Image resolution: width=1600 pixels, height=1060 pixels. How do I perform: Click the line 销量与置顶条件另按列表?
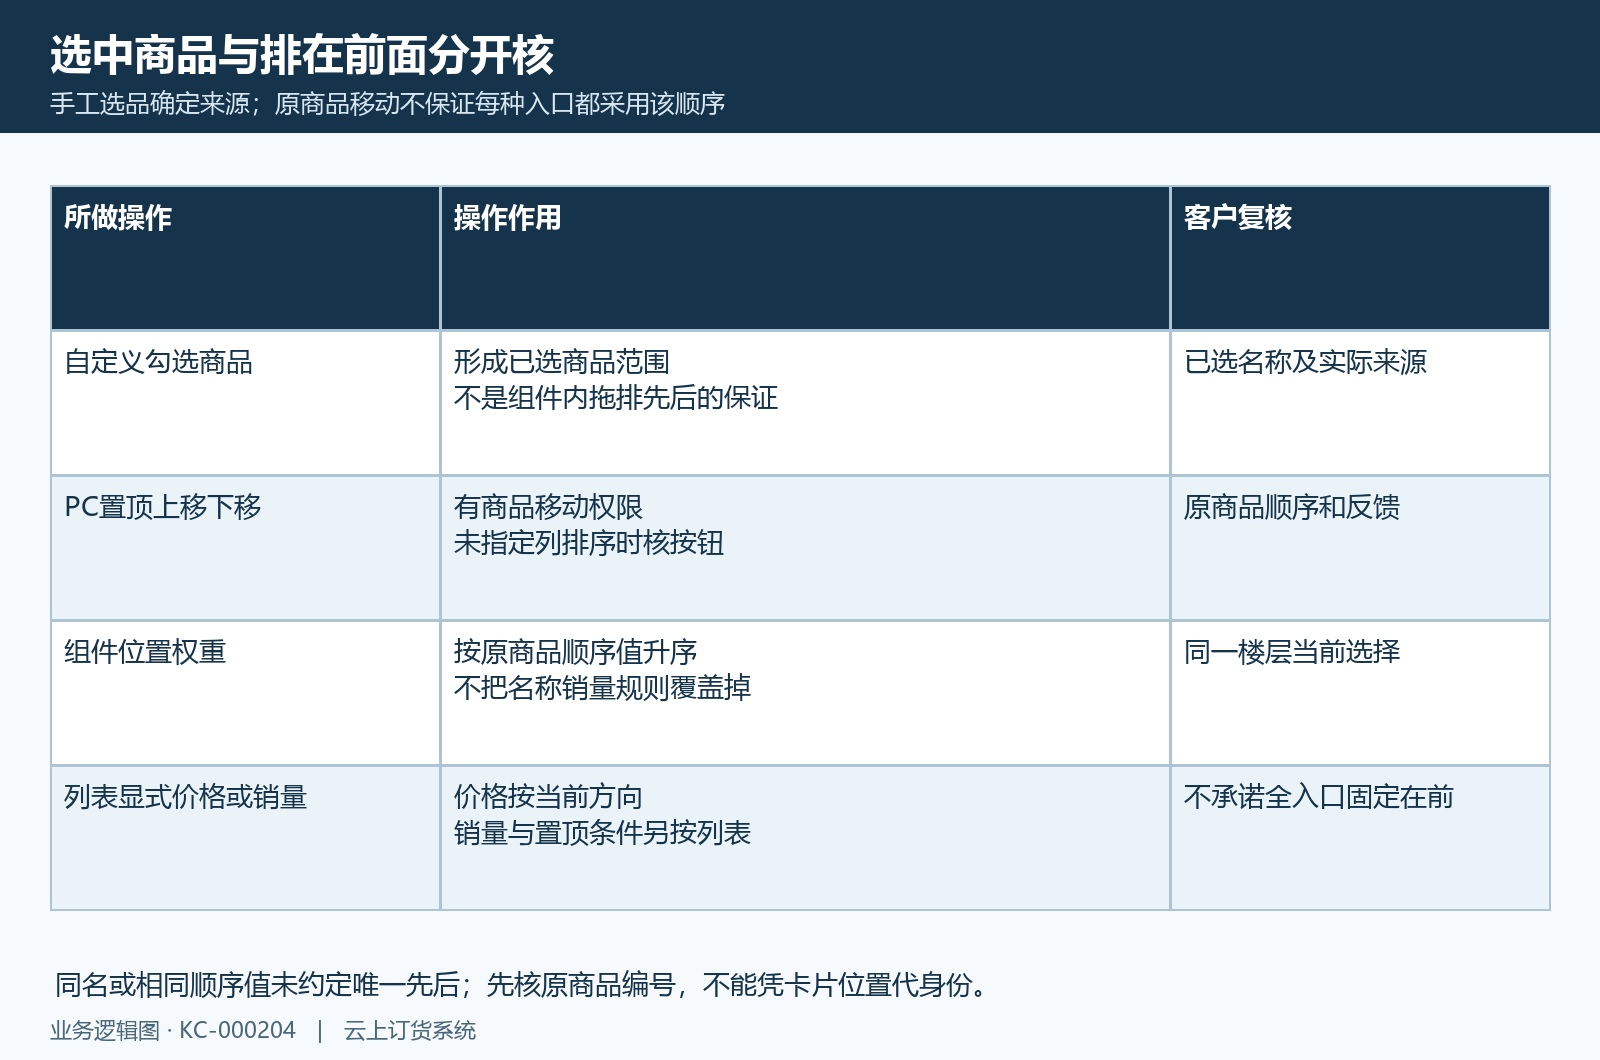pos(602,833)
